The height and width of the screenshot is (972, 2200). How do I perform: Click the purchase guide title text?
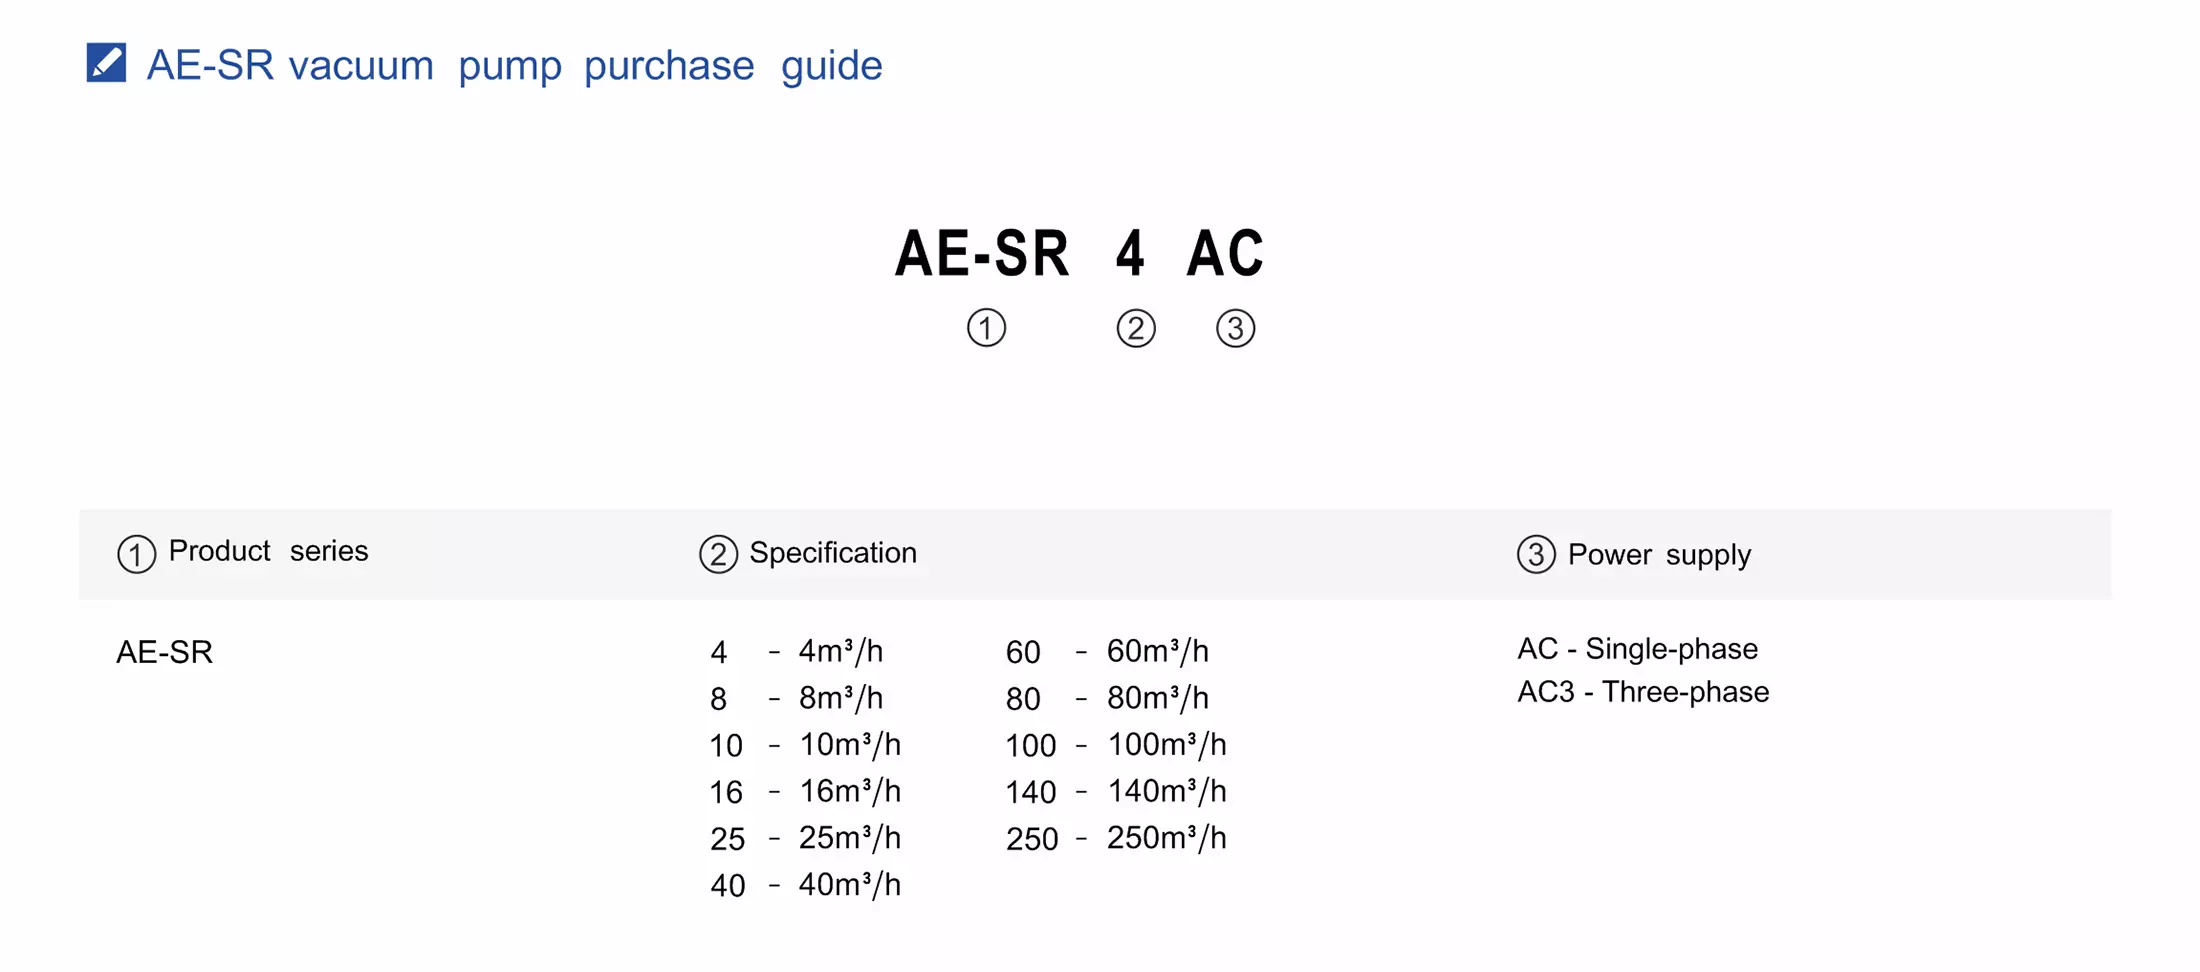click(x=514, y=66)
